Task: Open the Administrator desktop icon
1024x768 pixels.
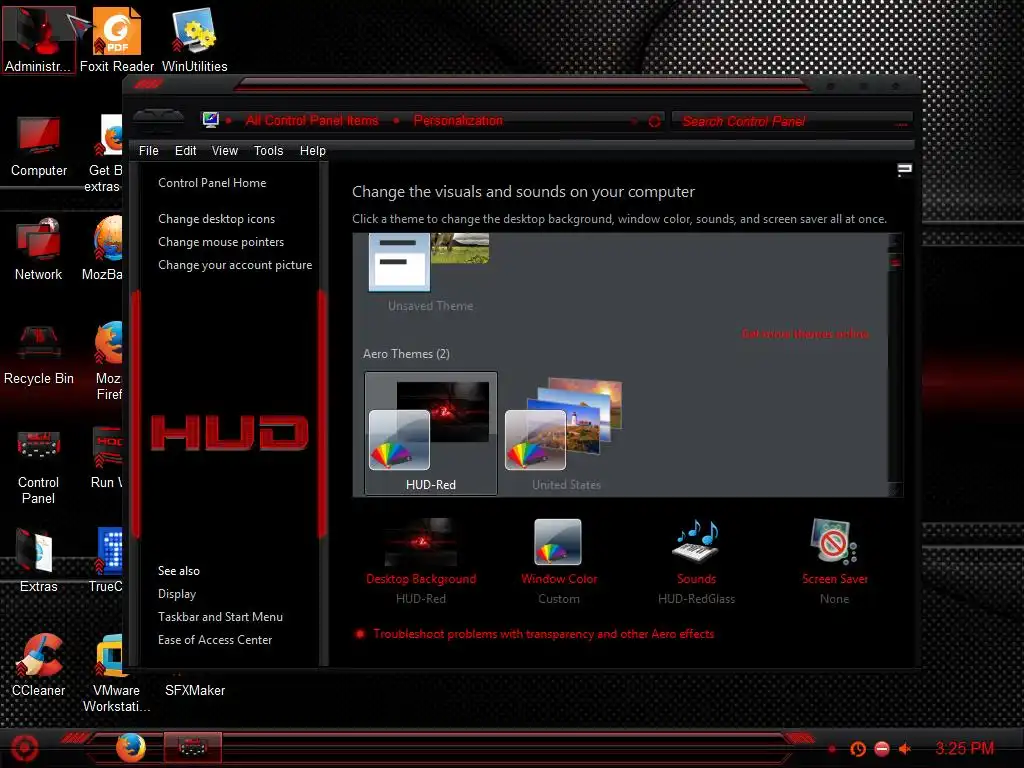Action: pyautogui.click(x=38, y=39)
